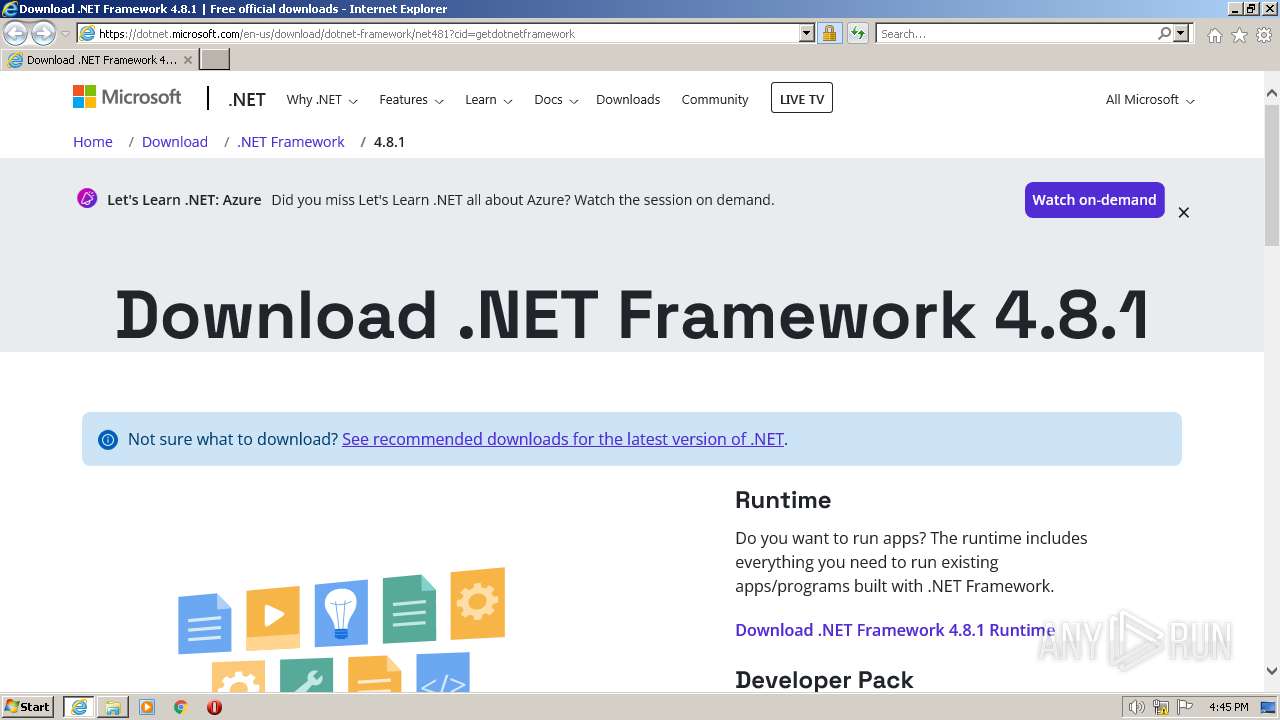Open the IE Home icon
1280x720 pixels.
click(x=1214, y=35)
